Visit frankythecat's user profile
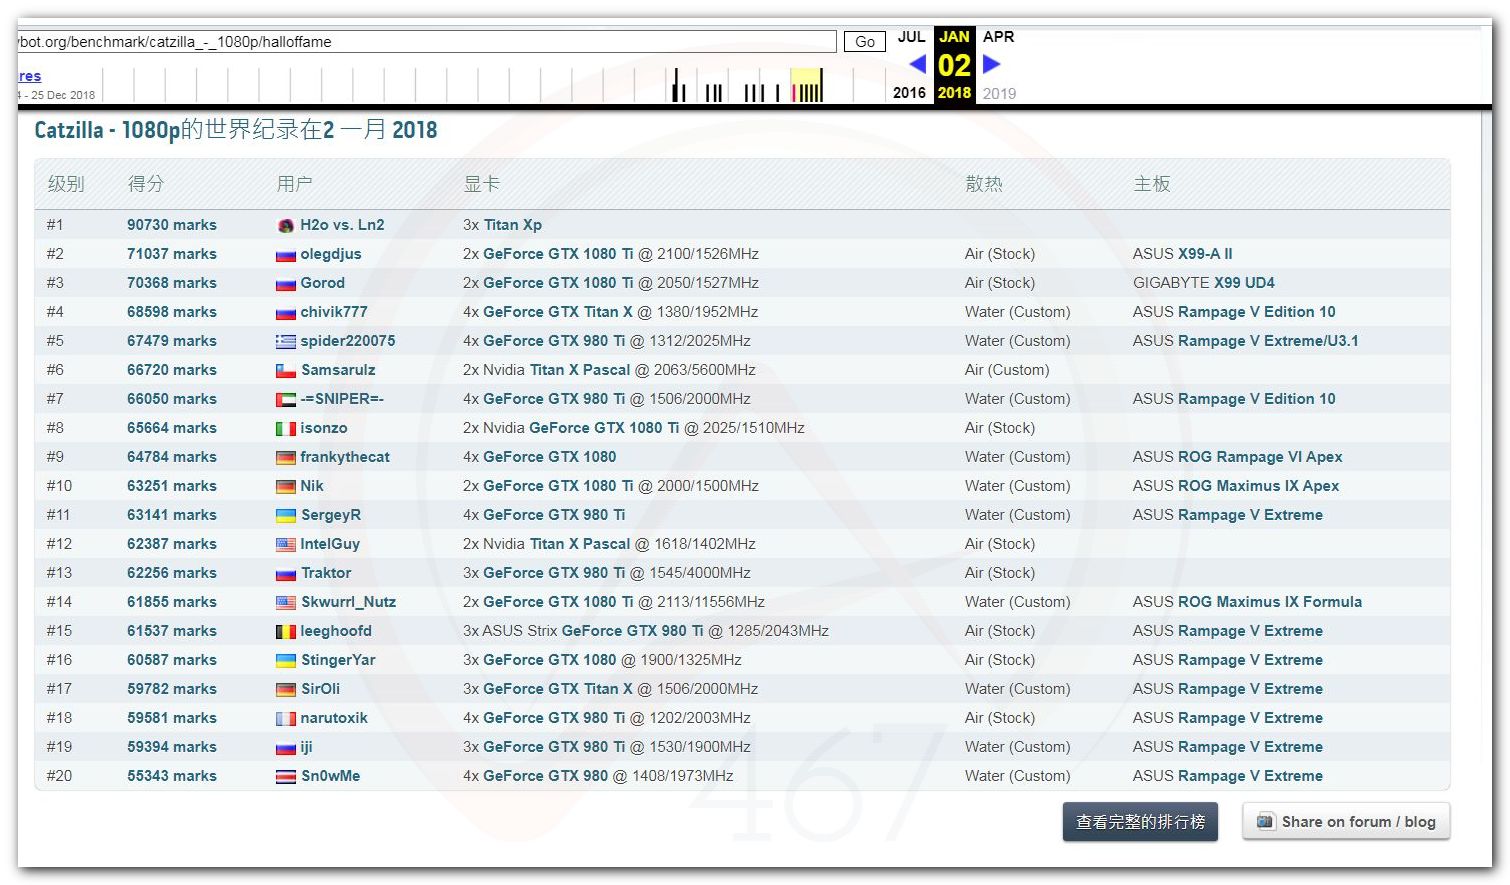This screenshot has height=885, width=1510. pos(345,457)
